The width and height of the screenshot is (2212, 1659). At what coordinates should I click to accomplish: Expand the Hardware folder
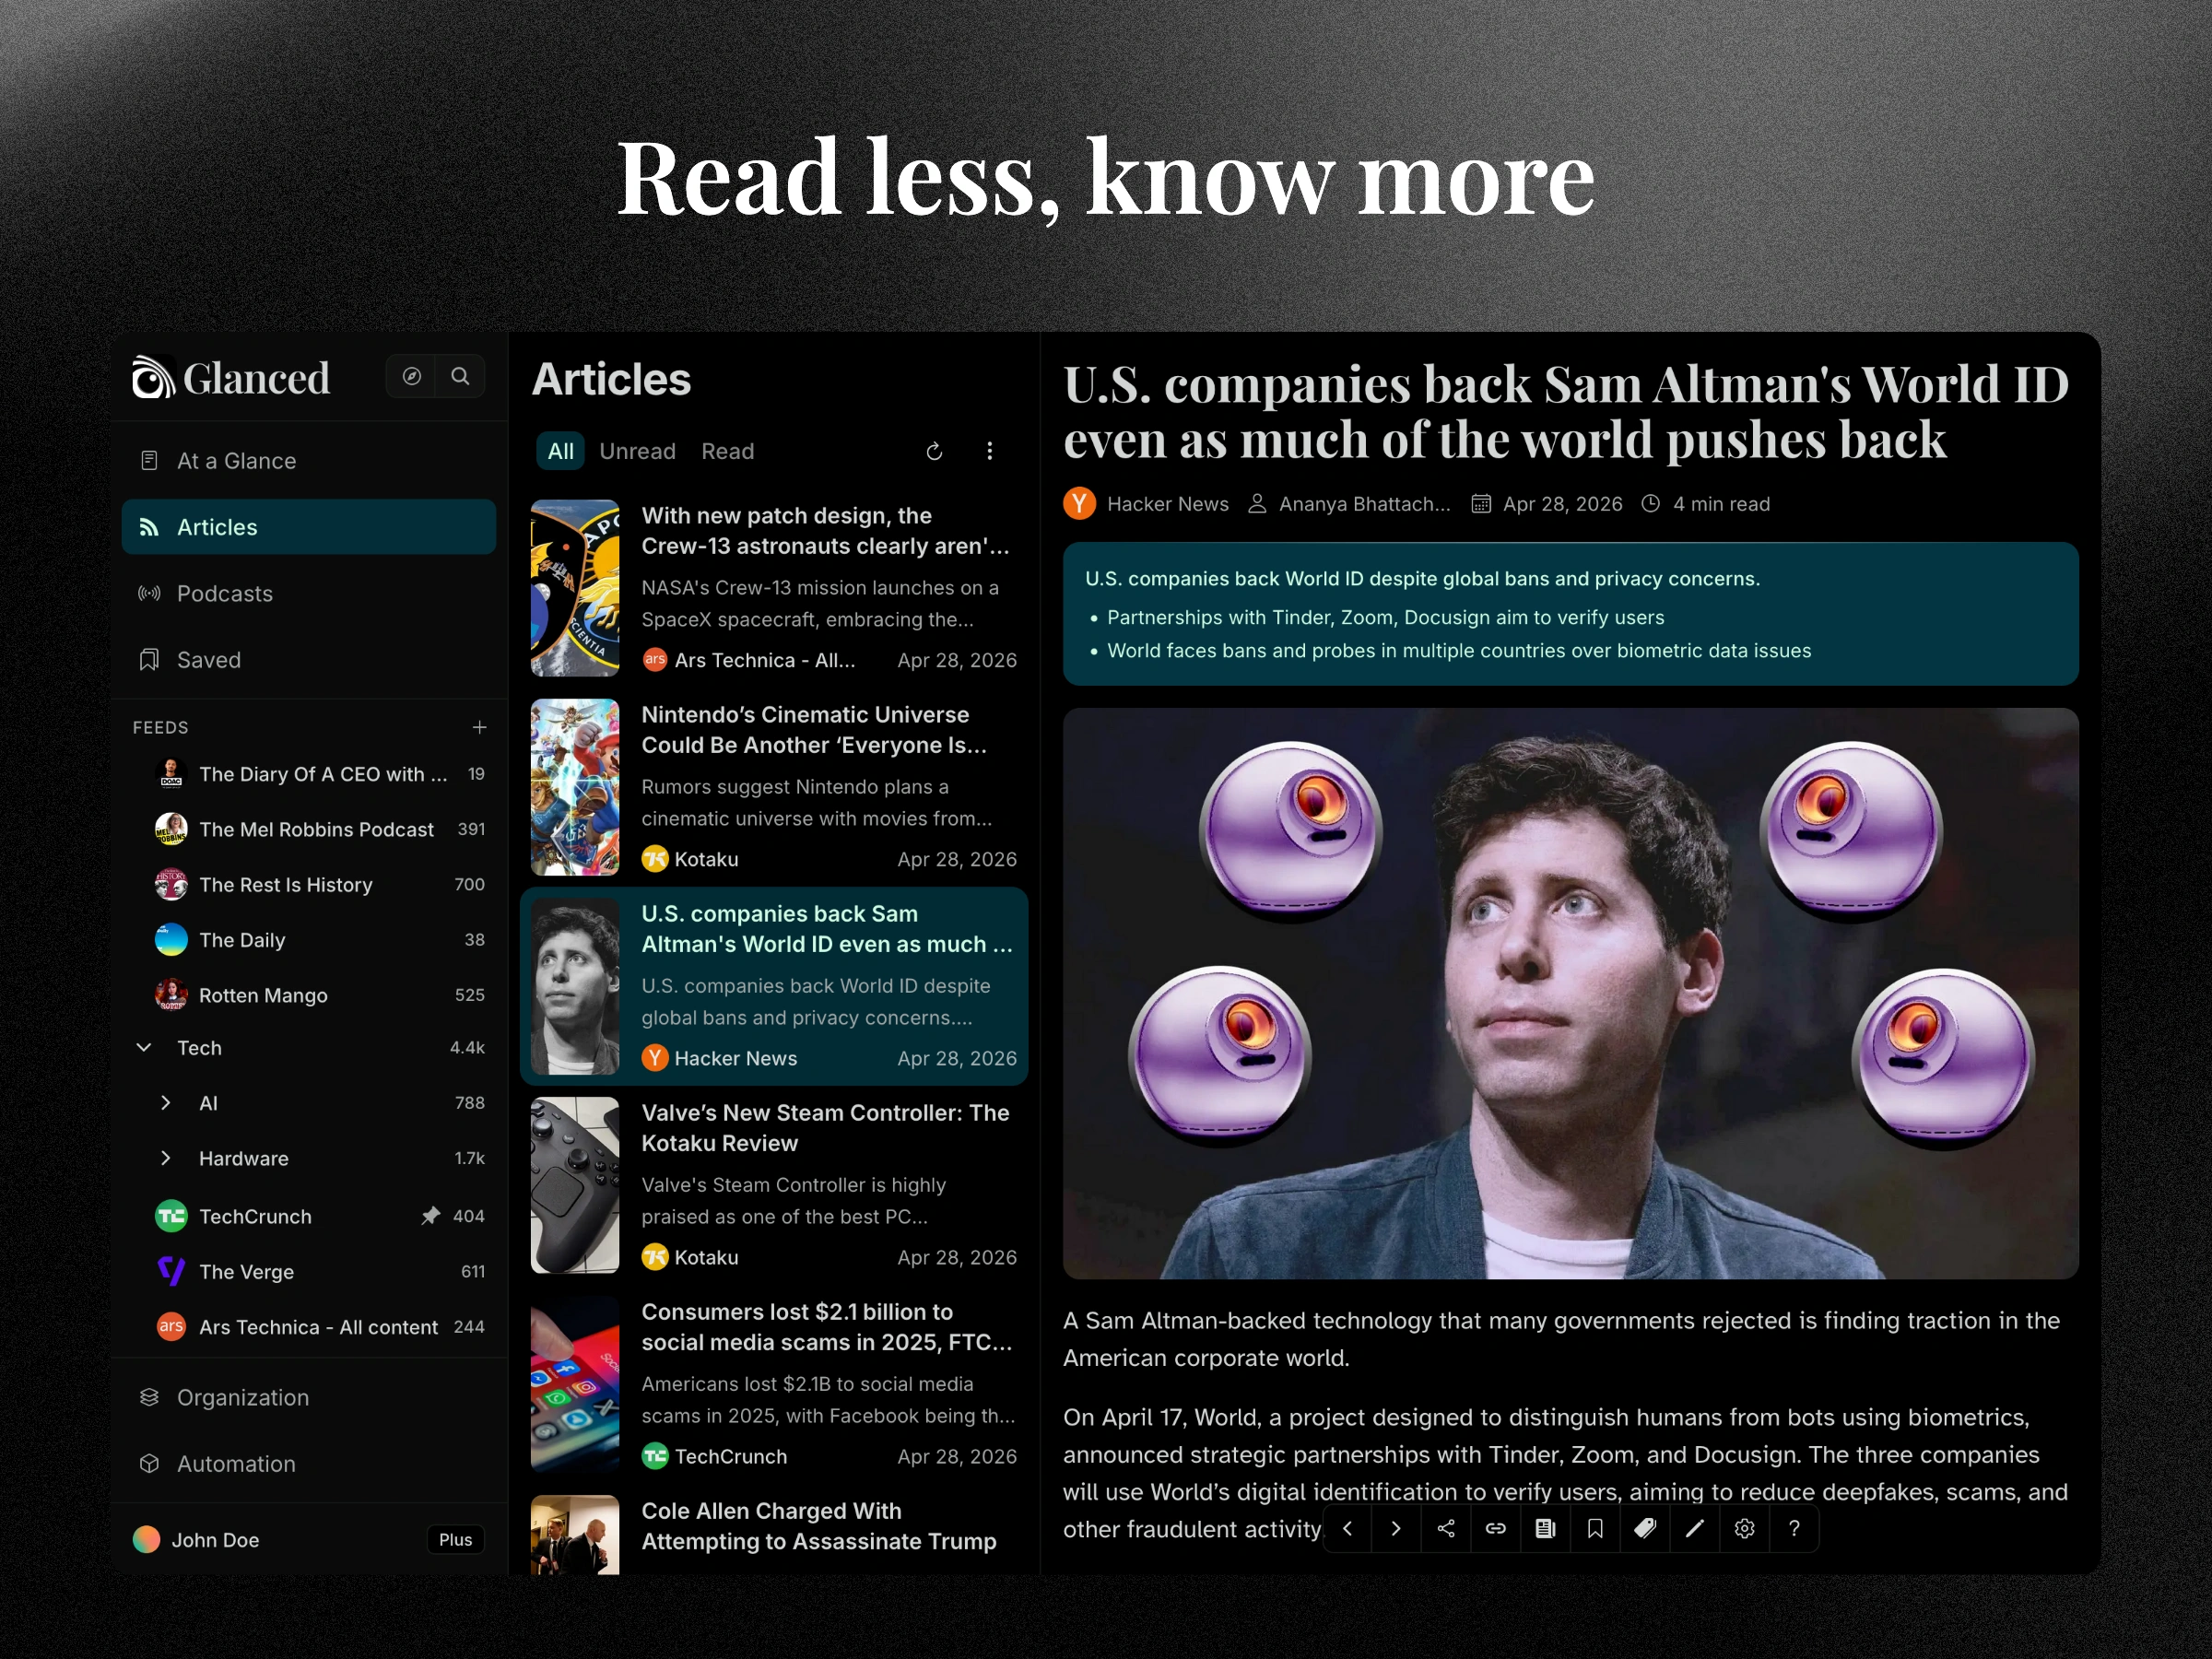(x=166, y=1157)
